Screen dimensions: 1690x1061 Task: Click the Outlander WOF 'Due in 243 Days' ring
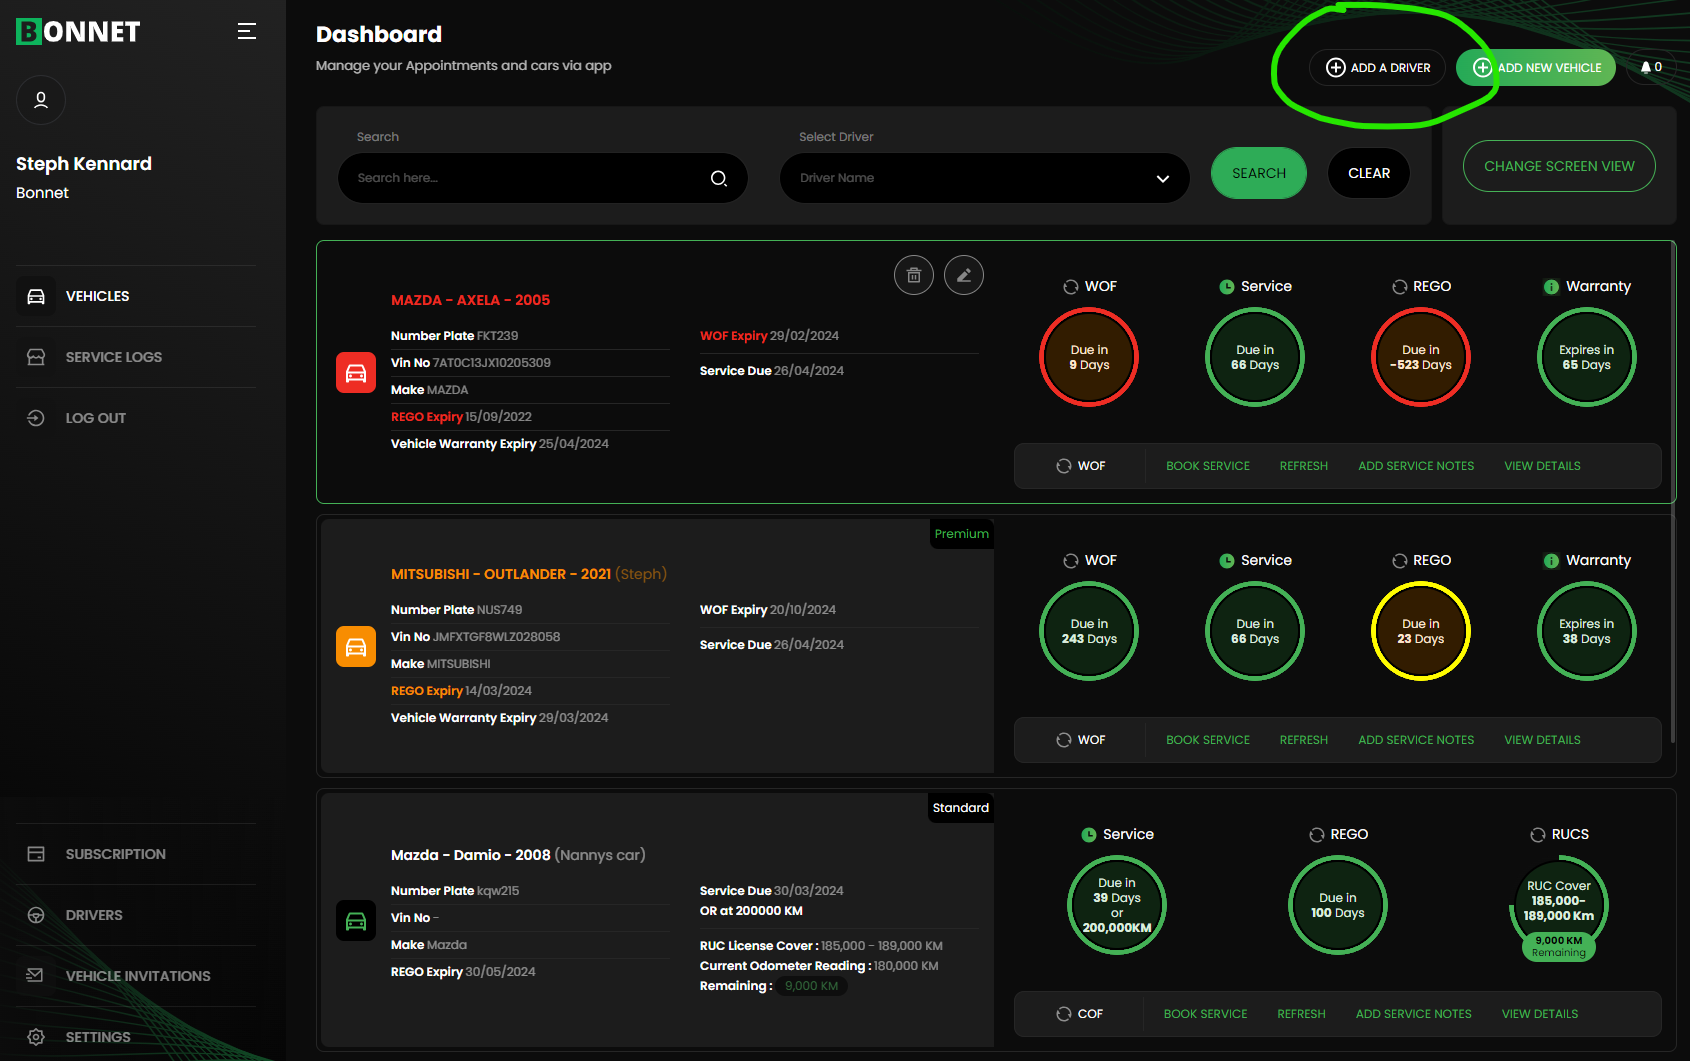(x=1089, y=631)
